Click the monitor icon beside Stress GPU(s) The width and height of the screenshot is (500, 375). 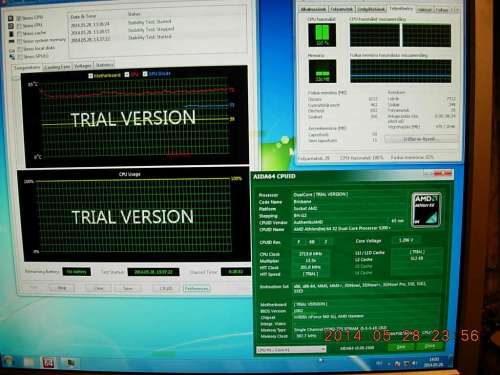click(x=12, y=57)
